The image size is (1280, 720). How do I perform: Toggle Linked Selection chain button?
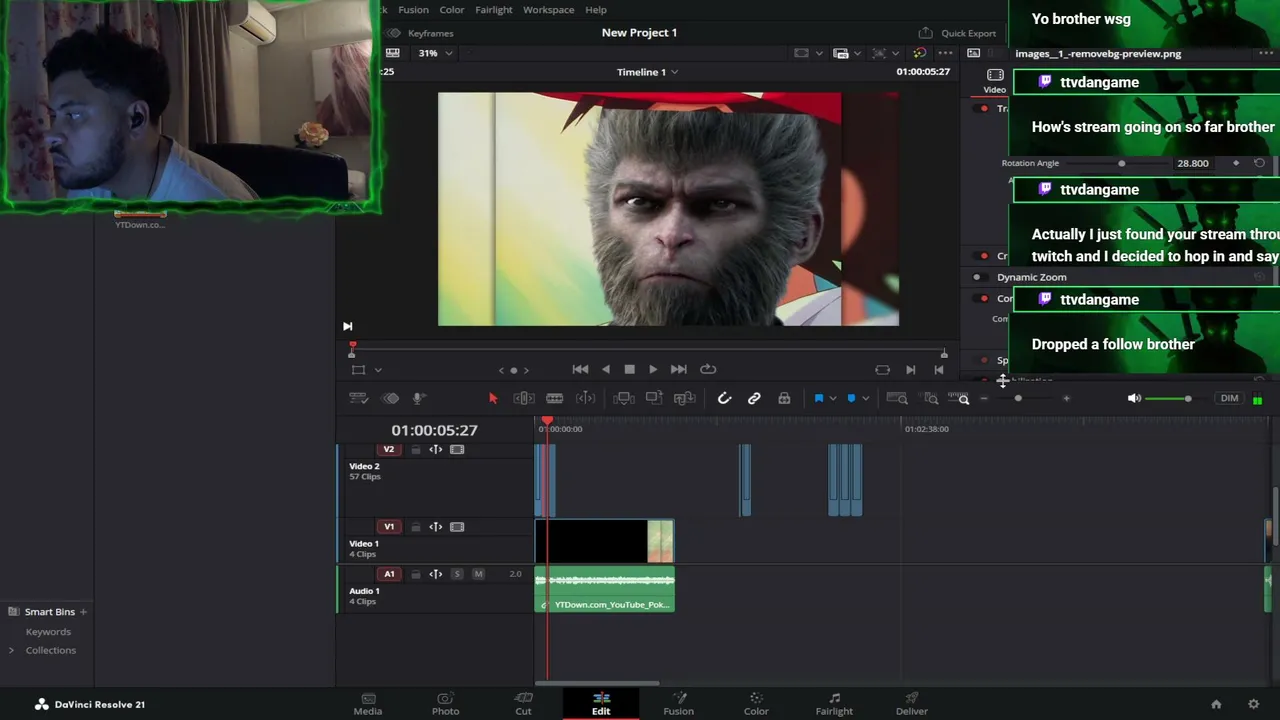coord(754,399)
